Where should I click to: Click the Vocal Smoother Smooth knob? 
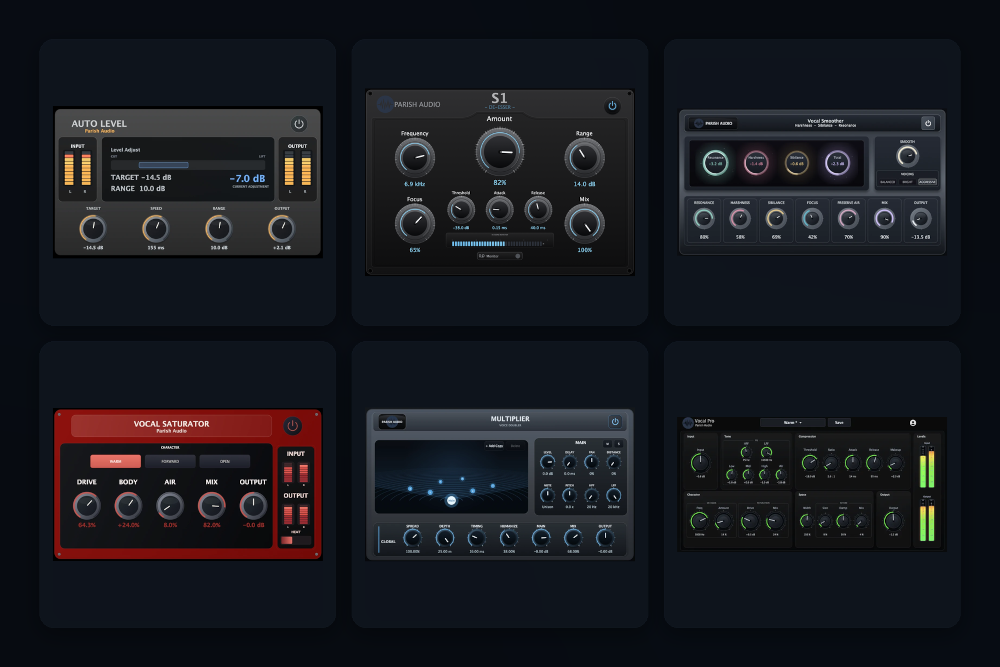pyautogui.click(x=907, y=156)
